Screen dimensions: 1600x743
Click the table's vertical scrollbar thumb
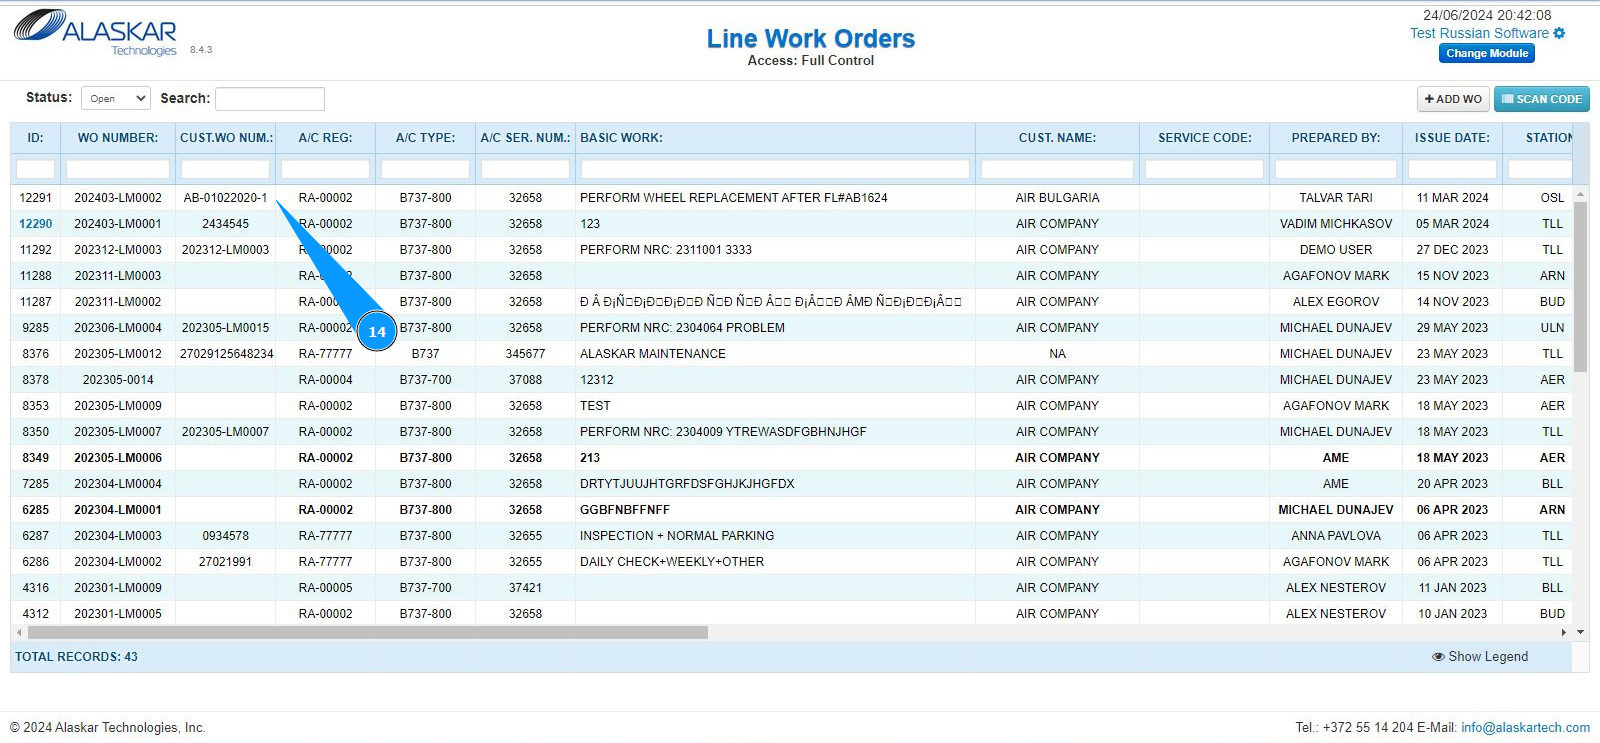pos(1580,286)
